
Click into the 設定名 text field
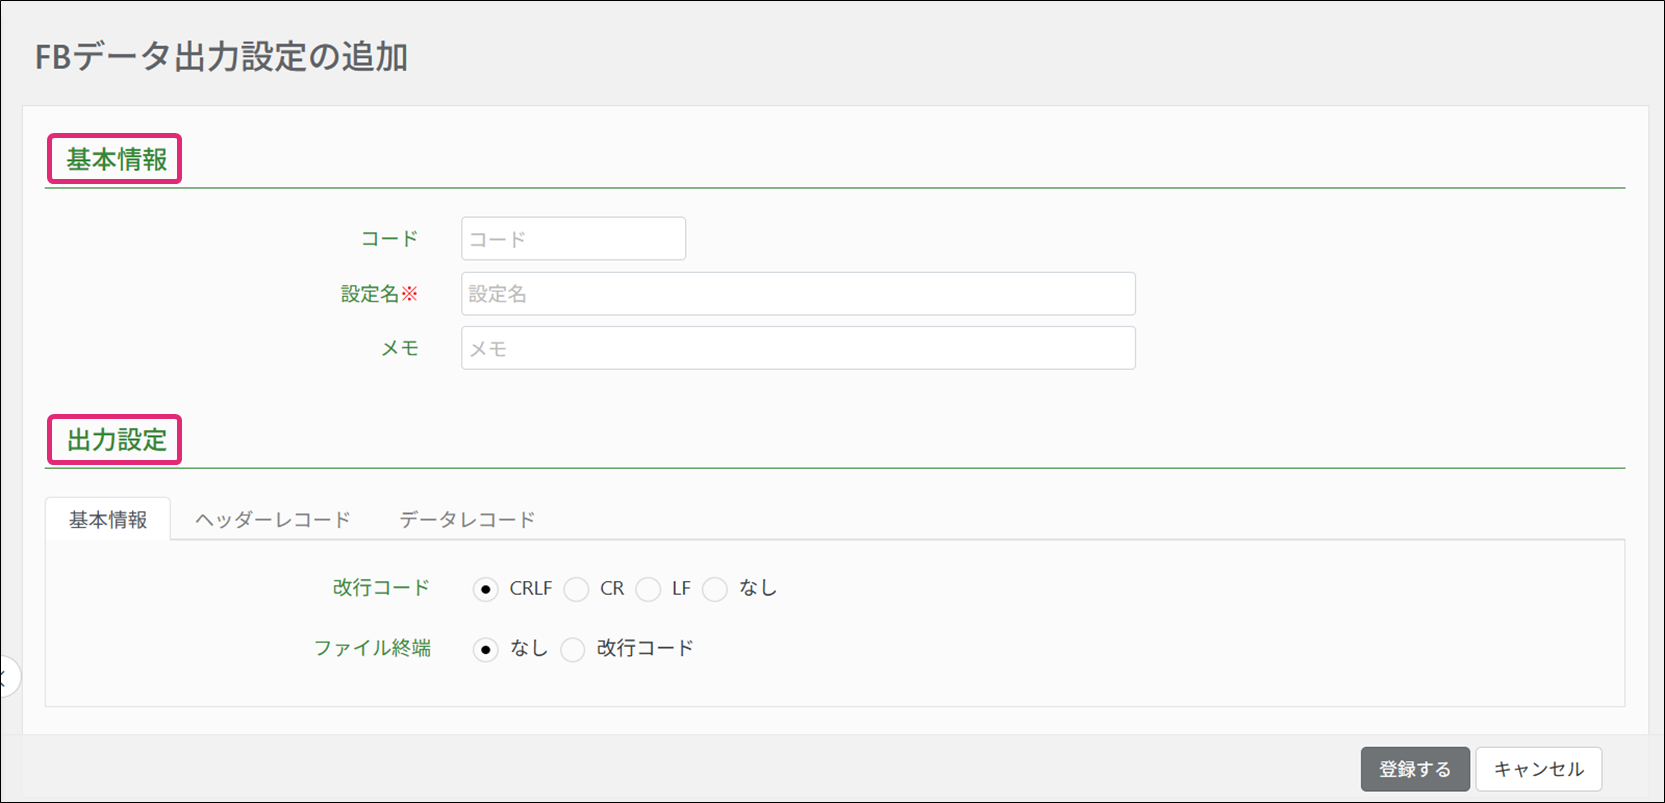[x=798, y=294]
